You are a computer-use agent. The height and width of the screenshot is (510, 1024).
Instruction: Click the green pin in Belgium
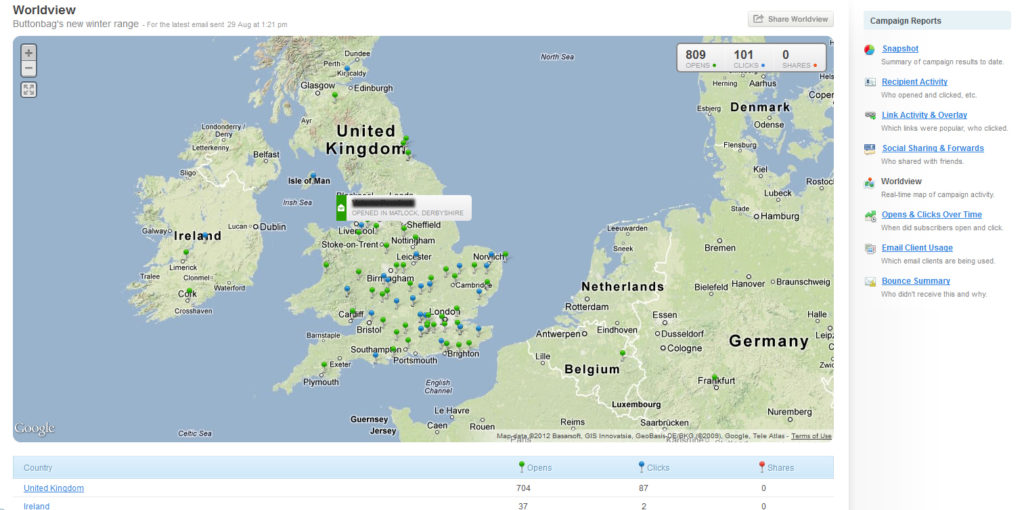click(622, 354)
